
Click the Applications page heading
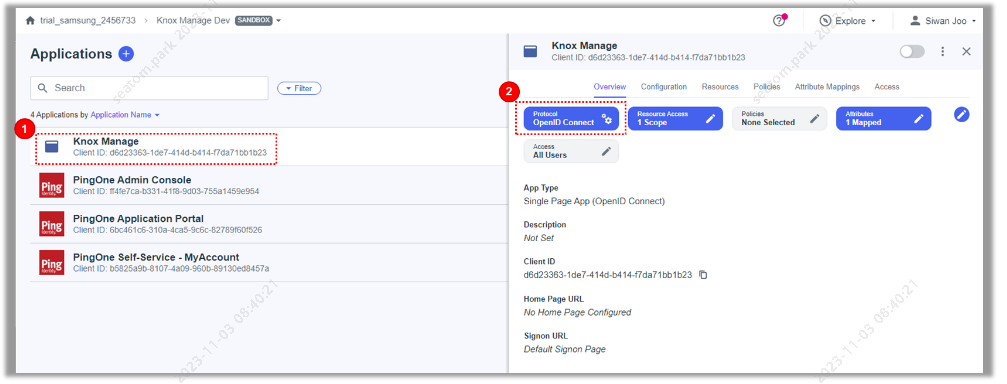point(71,54)
